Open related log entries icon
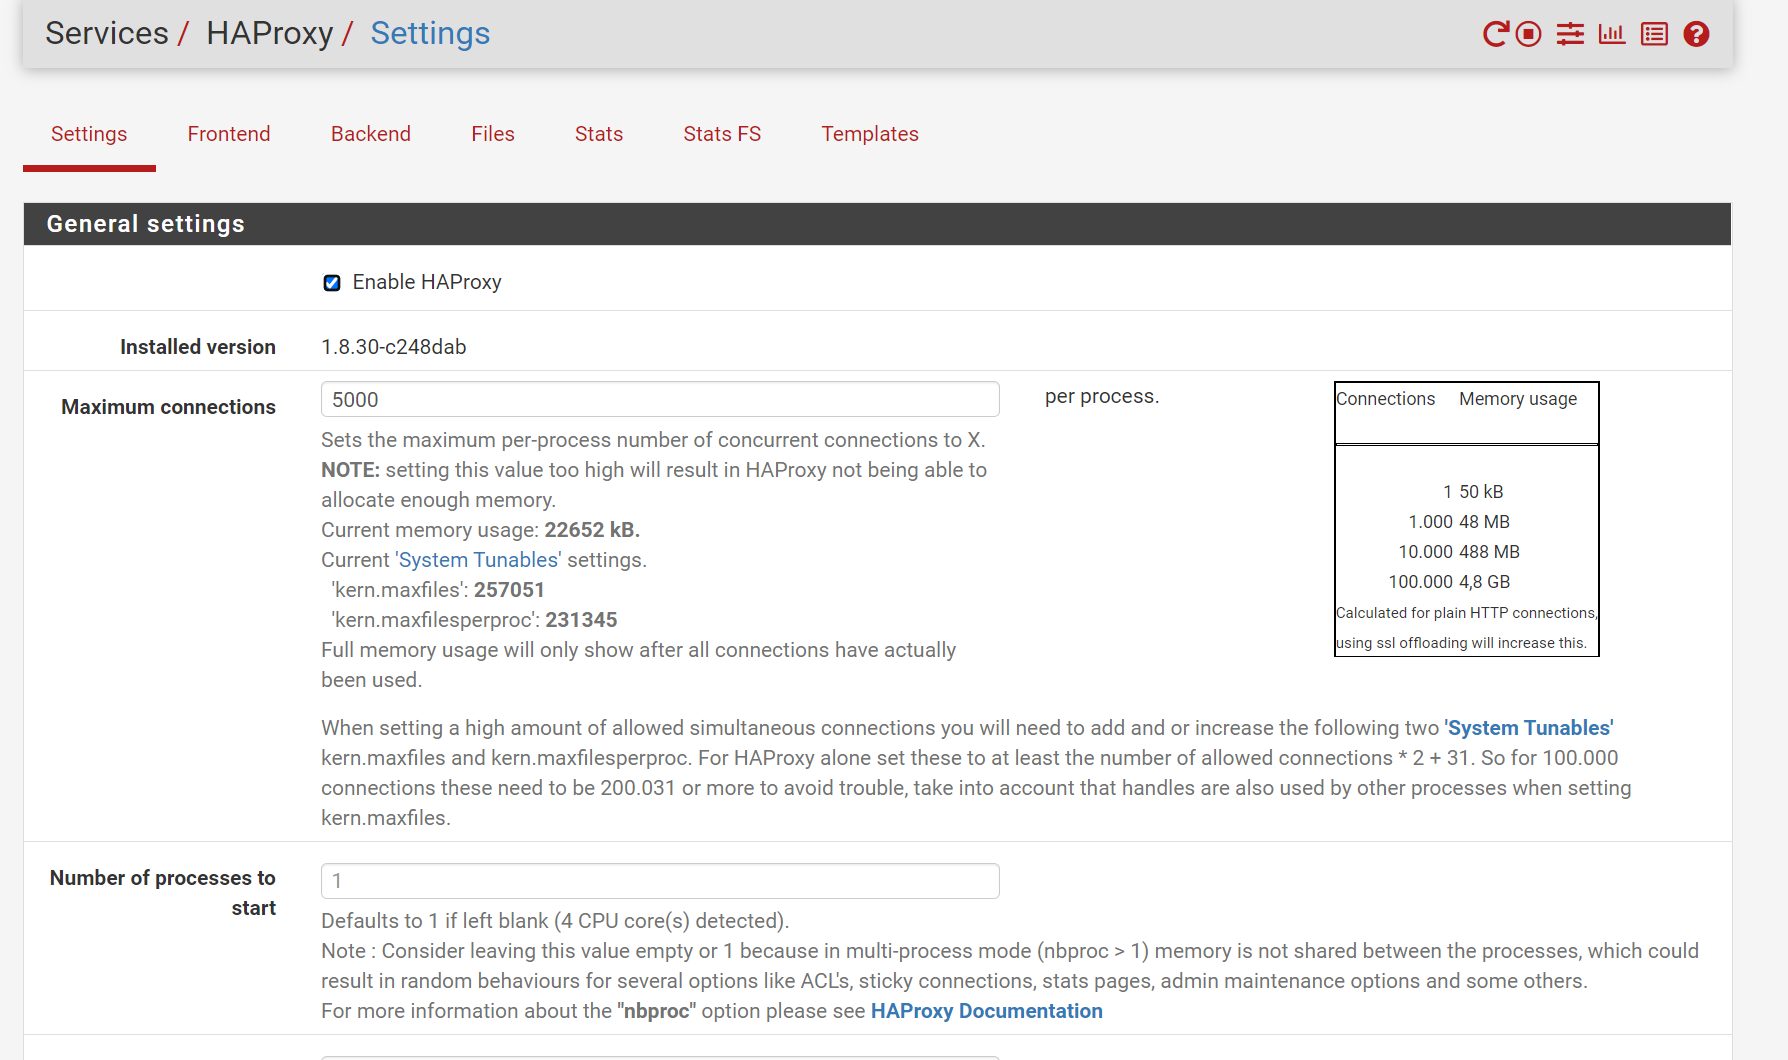Viewport: 1788px width, 1060px height. tap(1654, 34)
